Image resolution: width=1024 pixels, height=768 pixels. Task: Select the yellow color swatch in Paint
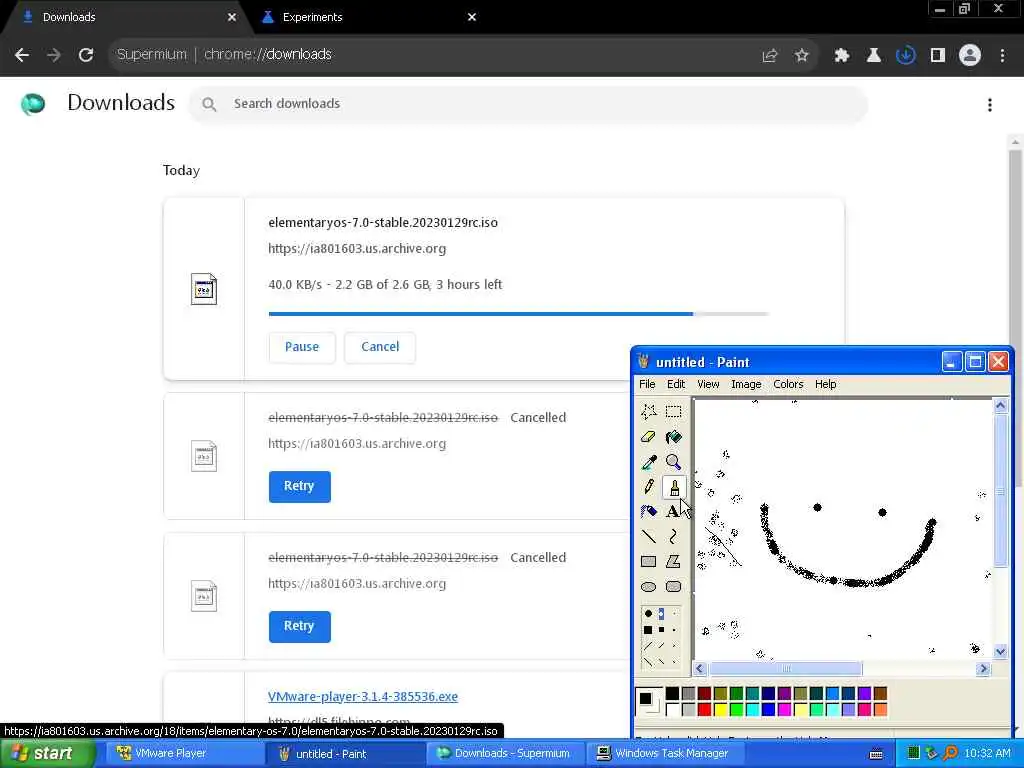click(720, 709)
